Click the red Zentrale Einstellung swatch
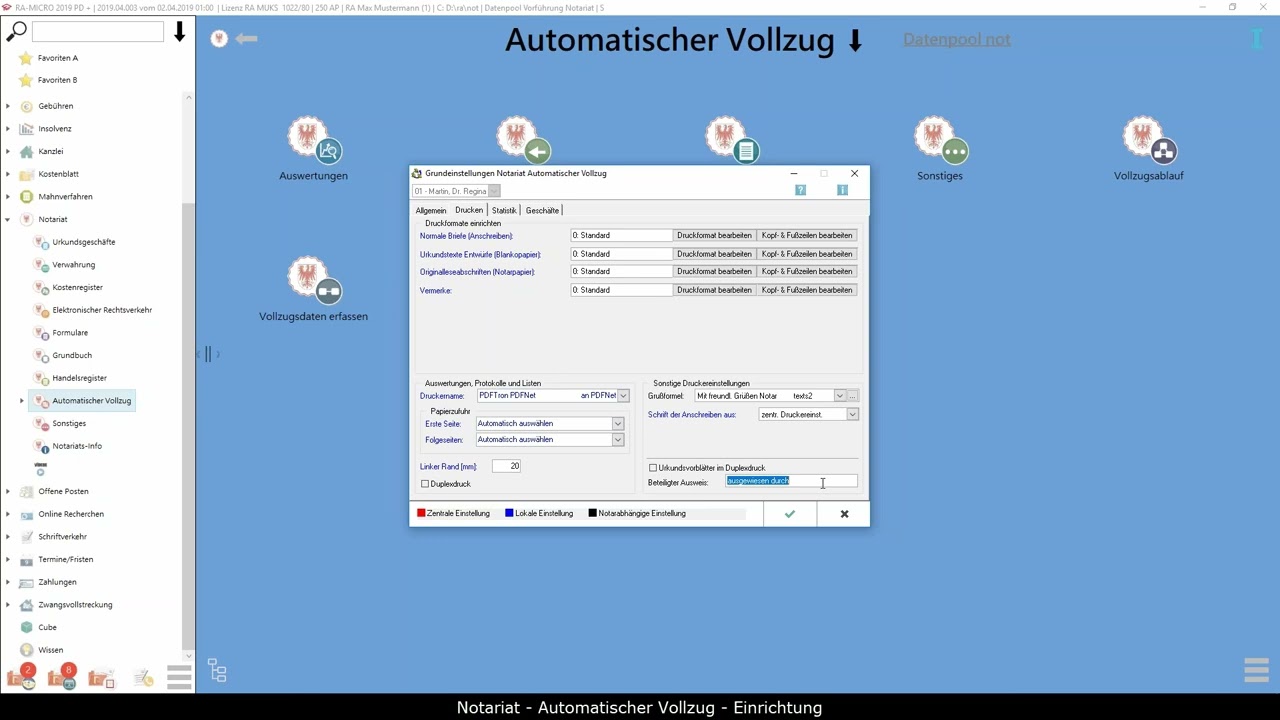Image resolution: width=1280 pixels, height=720 pixels. point(421,513)
